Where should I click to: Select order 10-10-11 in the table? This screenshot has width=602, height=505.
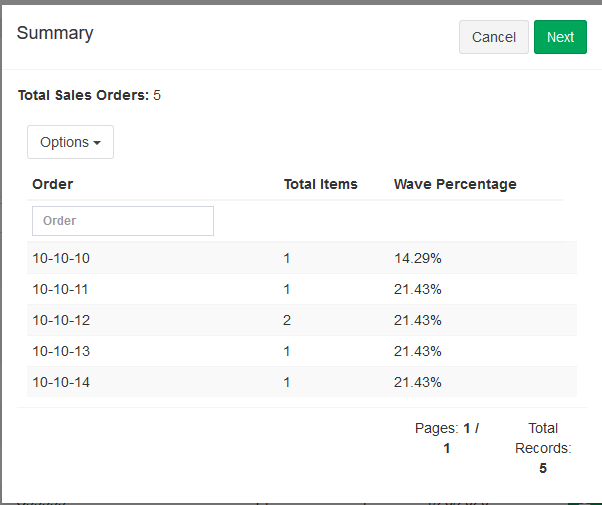click(x=61, y=289)
